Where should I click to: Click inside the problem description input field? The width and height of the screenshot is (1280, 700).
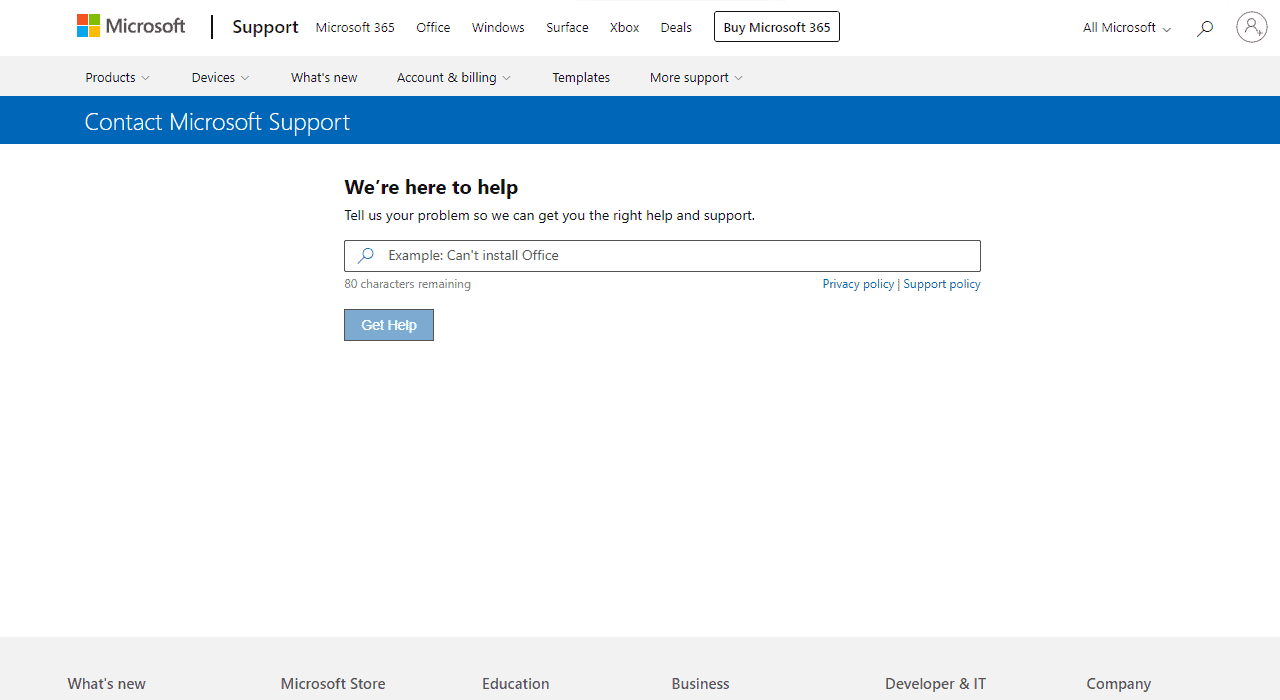(662, 256)
